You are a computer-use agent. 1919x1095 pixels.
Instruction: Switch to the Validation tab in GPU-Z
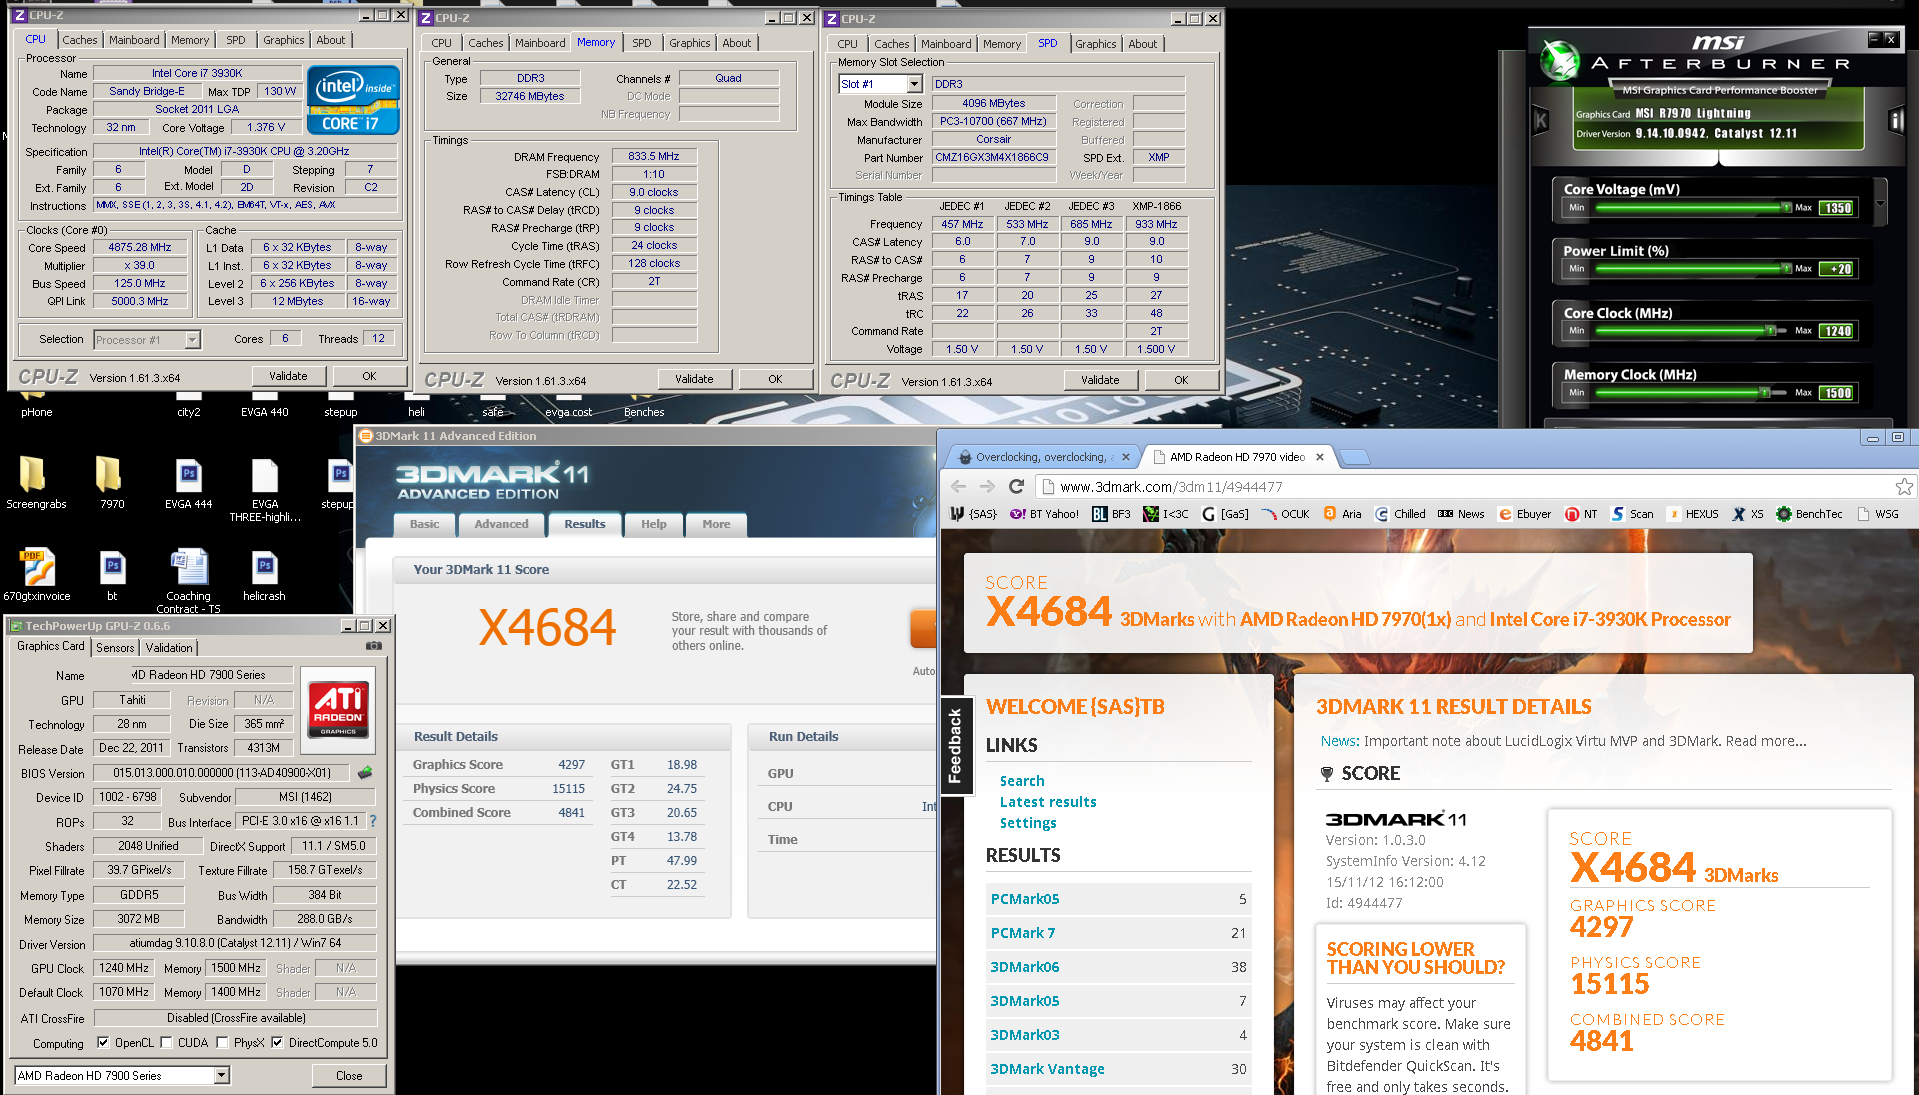169,647
